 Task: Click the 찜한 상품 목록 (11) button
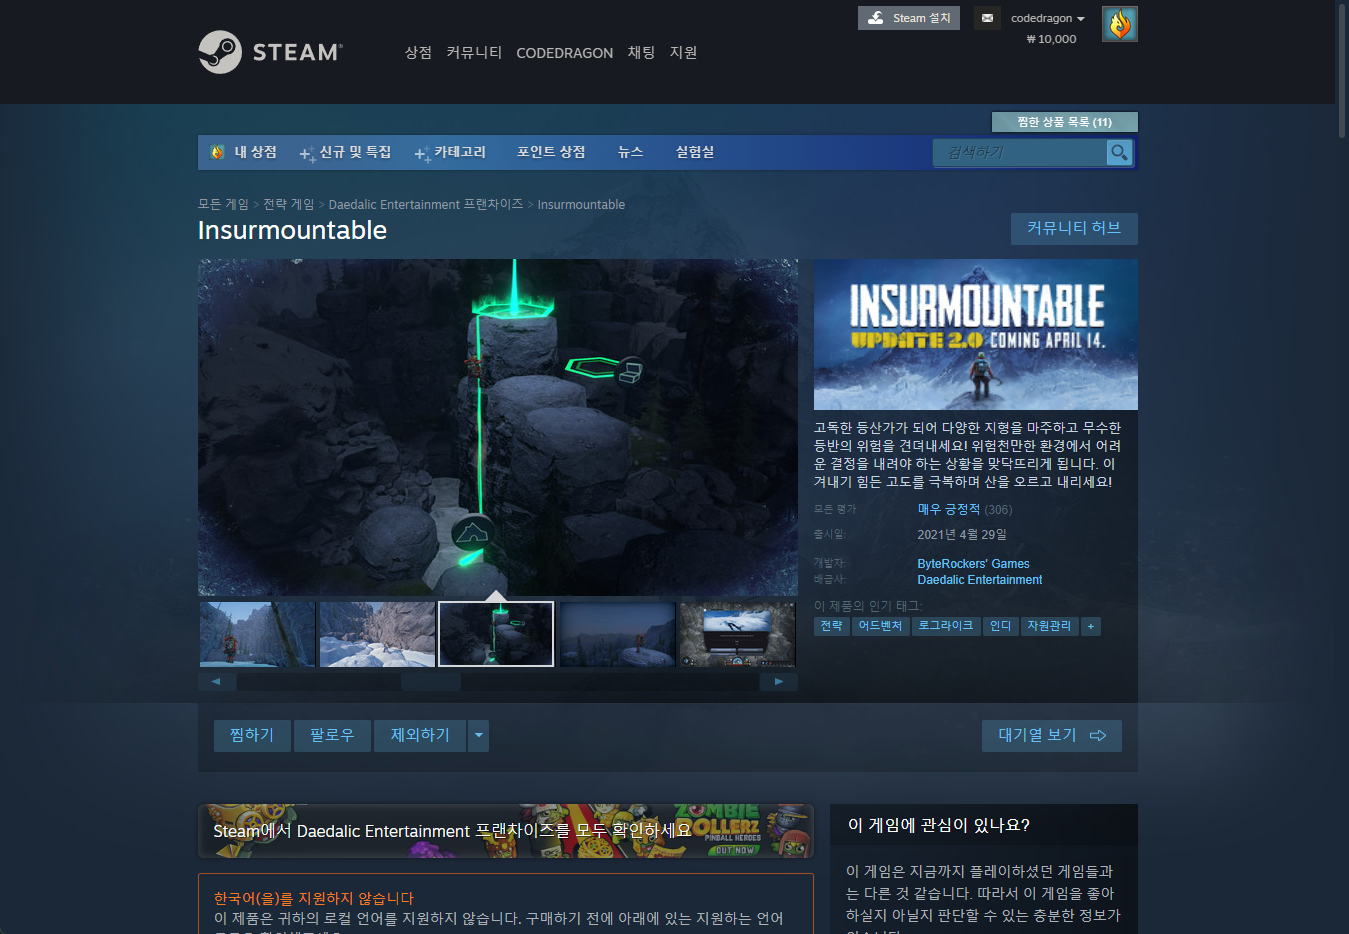pos(1064,122)
